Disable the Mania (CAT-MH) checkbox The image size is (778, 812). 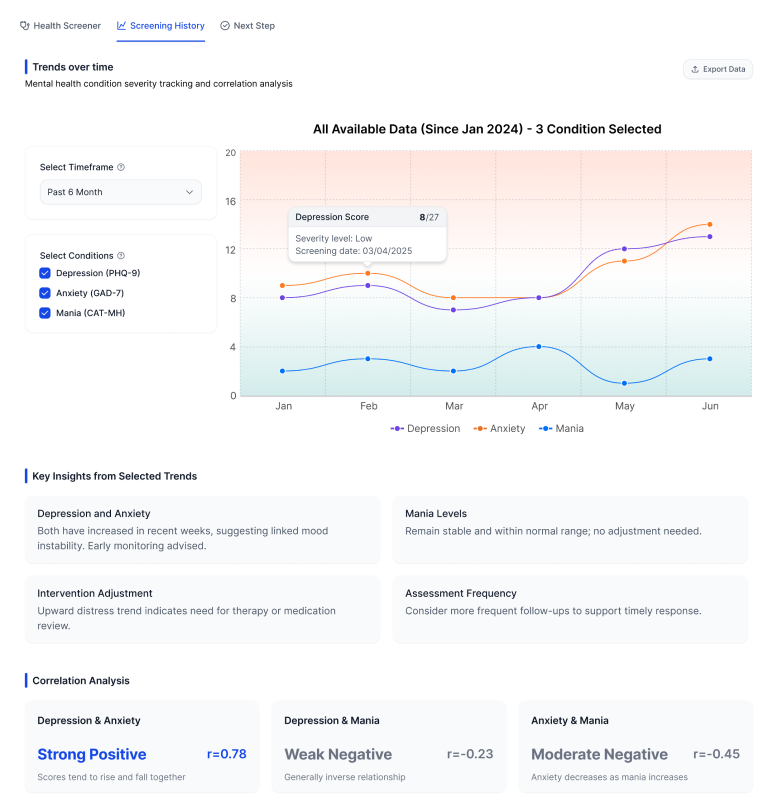(x=45, y=313)
